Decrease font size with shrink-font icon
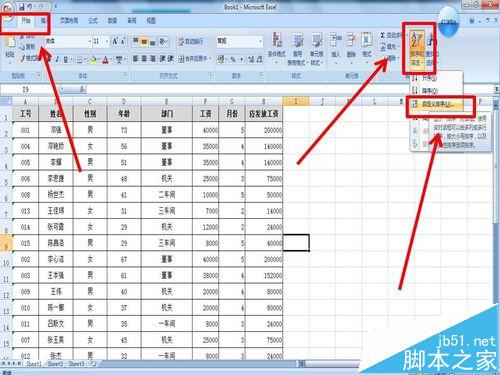The height and width of the screenshot is (375, 500). [123, 41]
